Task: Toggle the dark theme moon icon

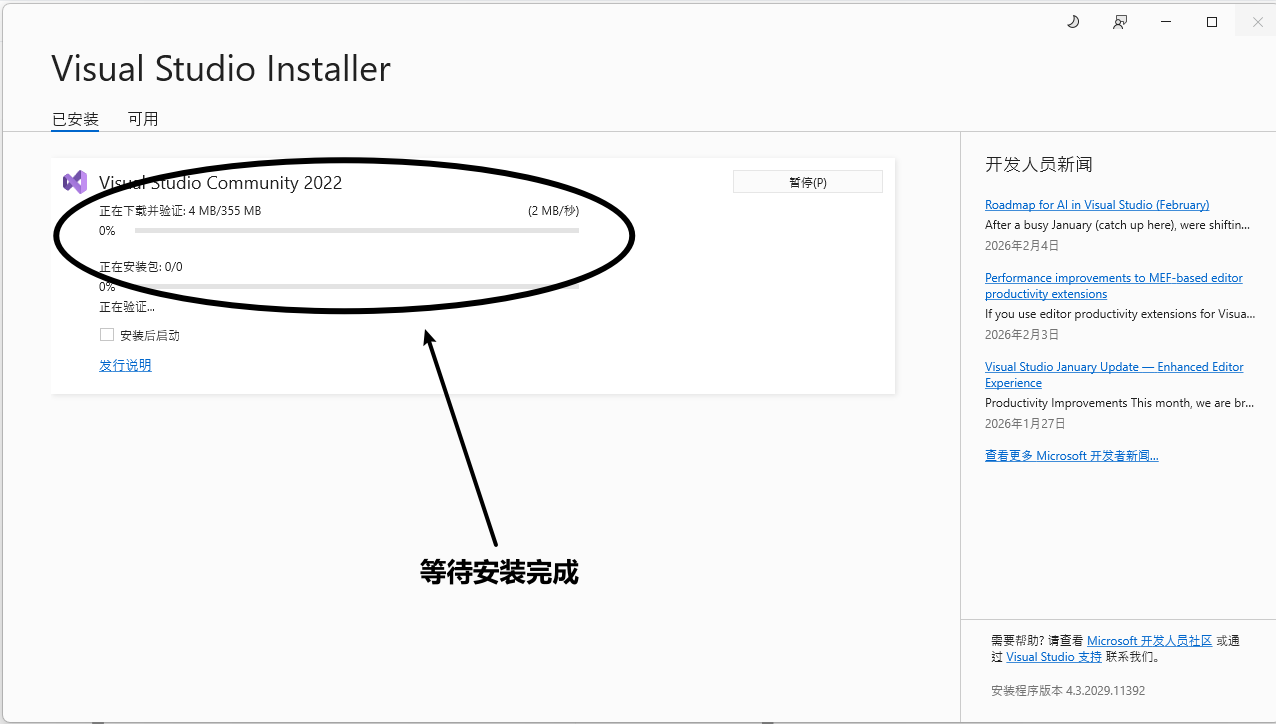Action: coord(1073,22)
